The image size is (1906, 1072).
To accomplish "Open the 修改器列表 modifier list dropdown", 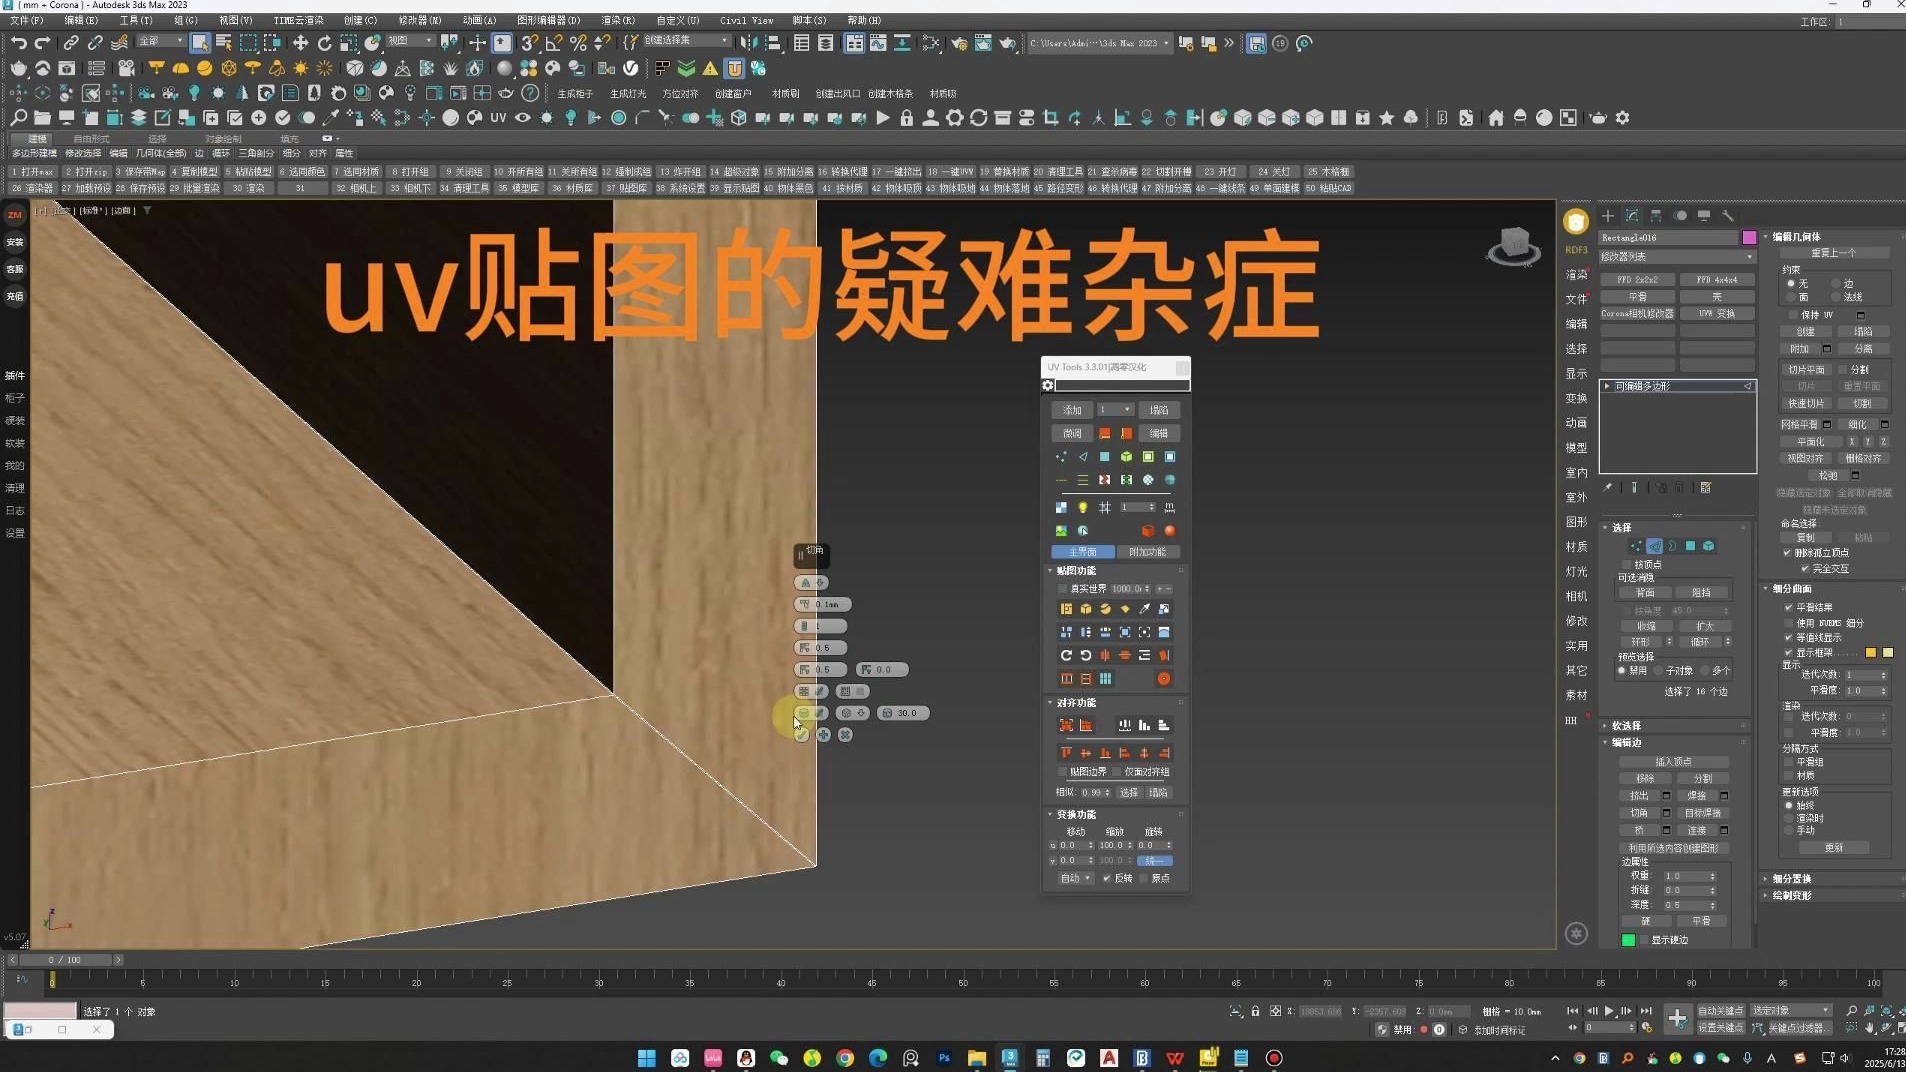I will coord(1676,257).
